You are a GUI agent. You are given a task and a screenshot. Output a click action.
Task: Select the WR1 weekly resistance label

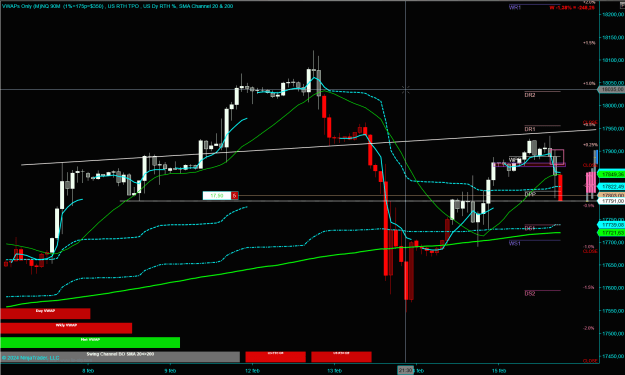[x=515, y=7]
